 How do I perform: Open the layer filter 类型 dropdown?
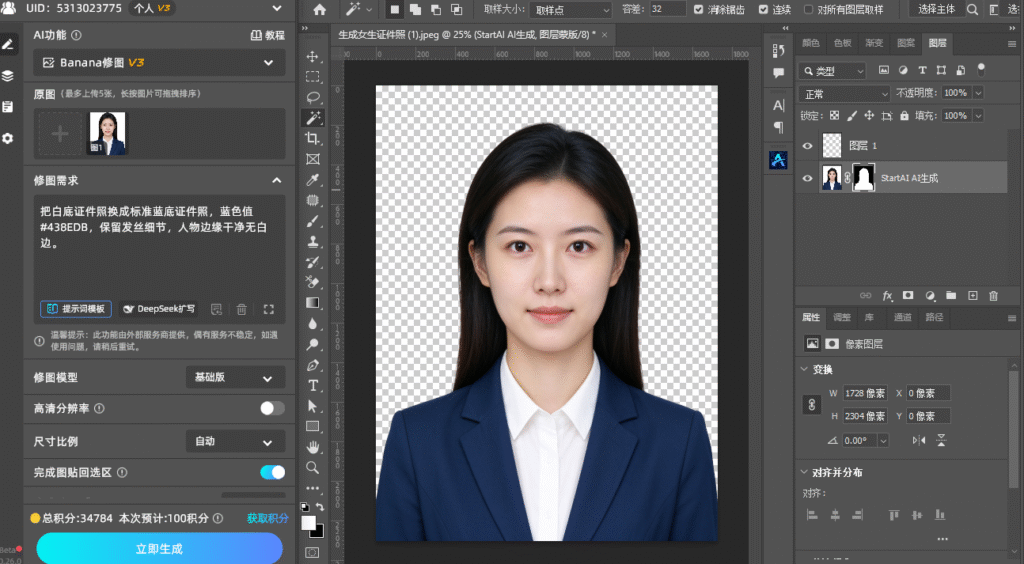tap(833, 70)
